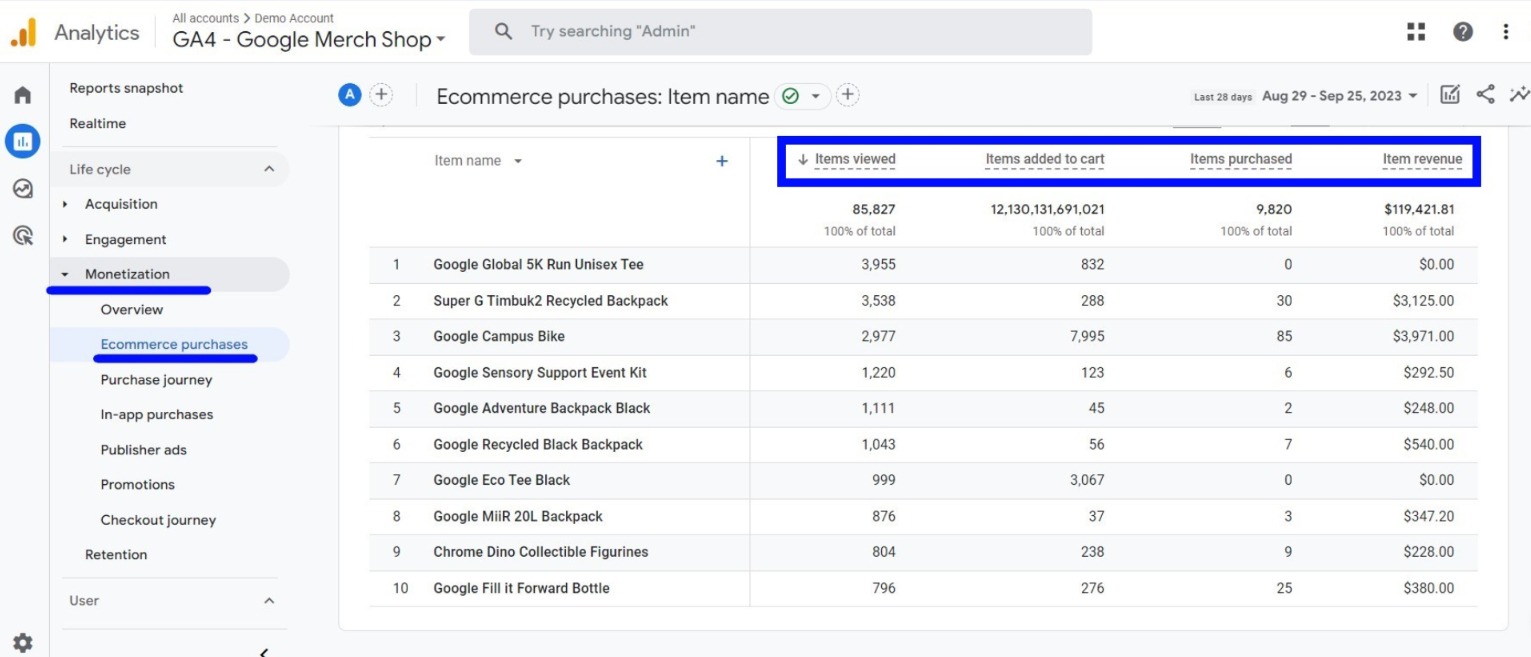
Task: Open the customize report icon
Action: (1450, 95)
